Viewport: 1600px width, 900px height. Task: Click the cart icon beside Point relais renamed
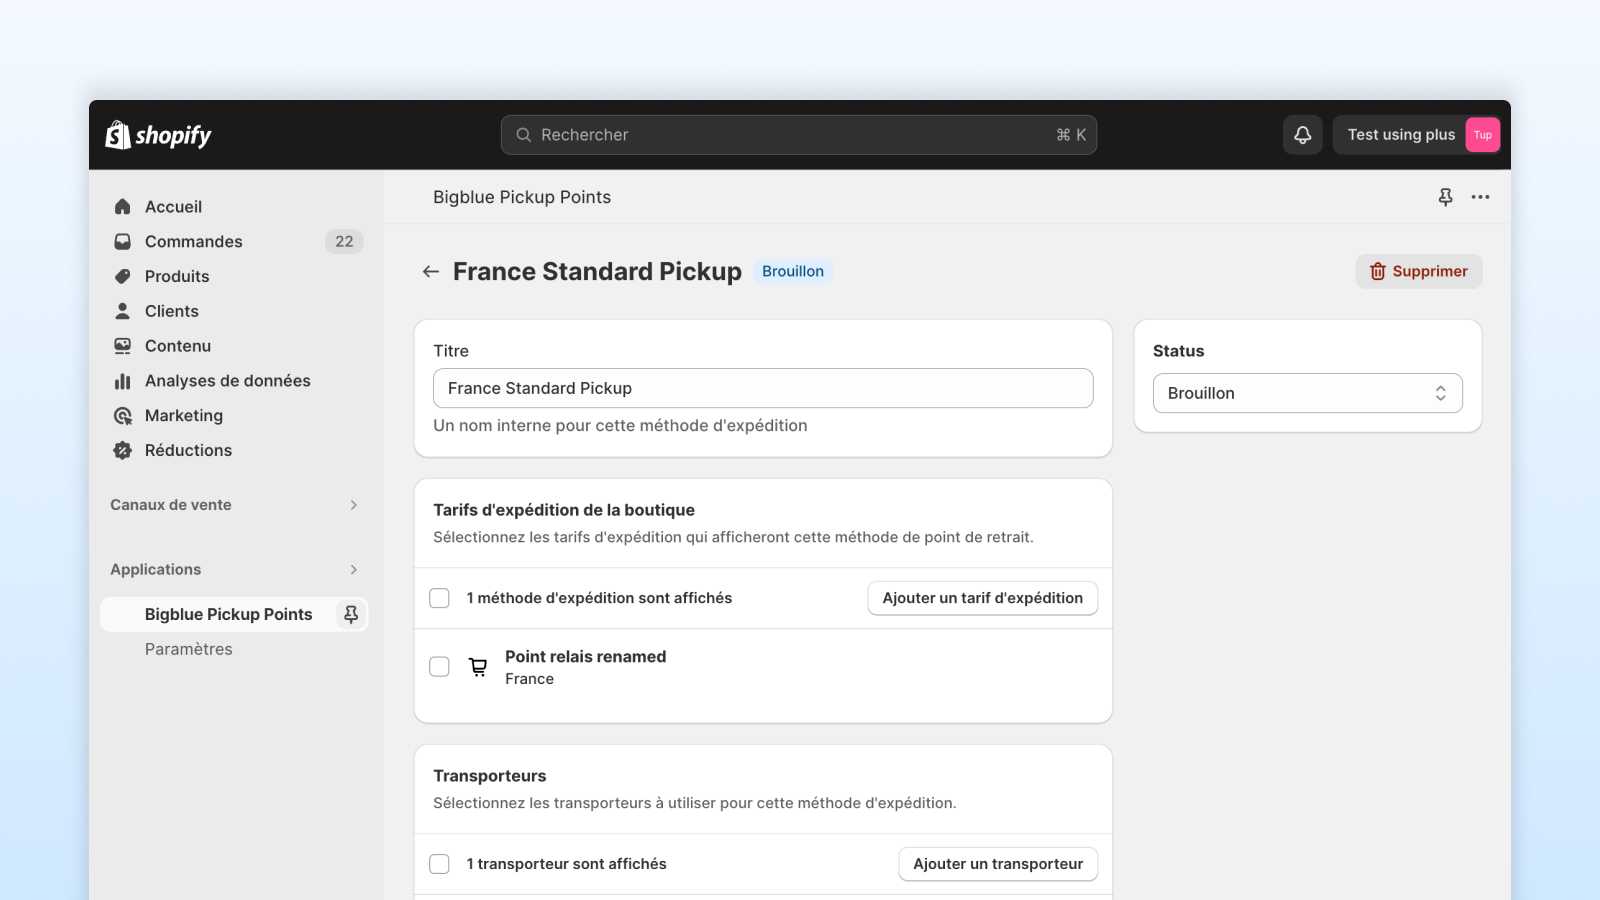[x=479, y=667]
